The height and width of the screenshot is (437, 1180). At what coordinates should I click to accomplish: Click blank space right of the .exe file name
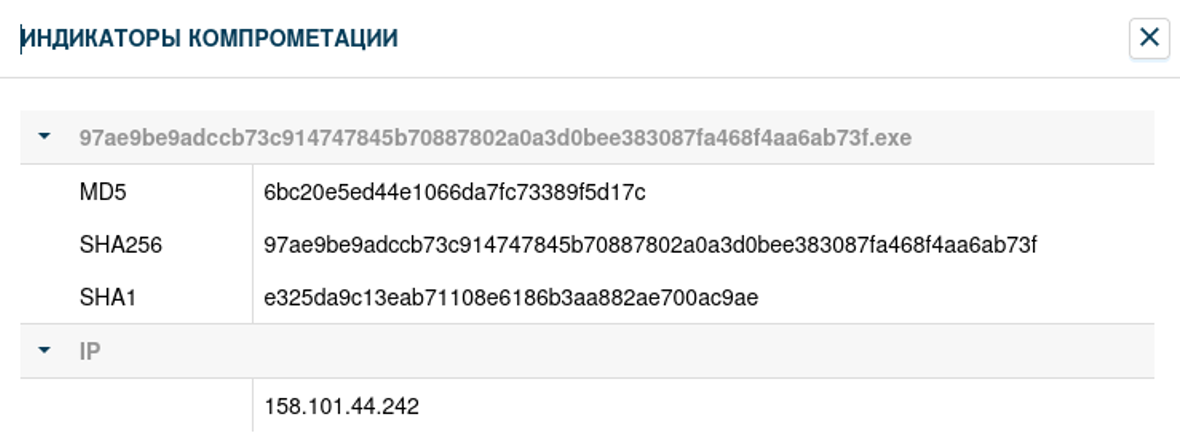coord(1030,138)
